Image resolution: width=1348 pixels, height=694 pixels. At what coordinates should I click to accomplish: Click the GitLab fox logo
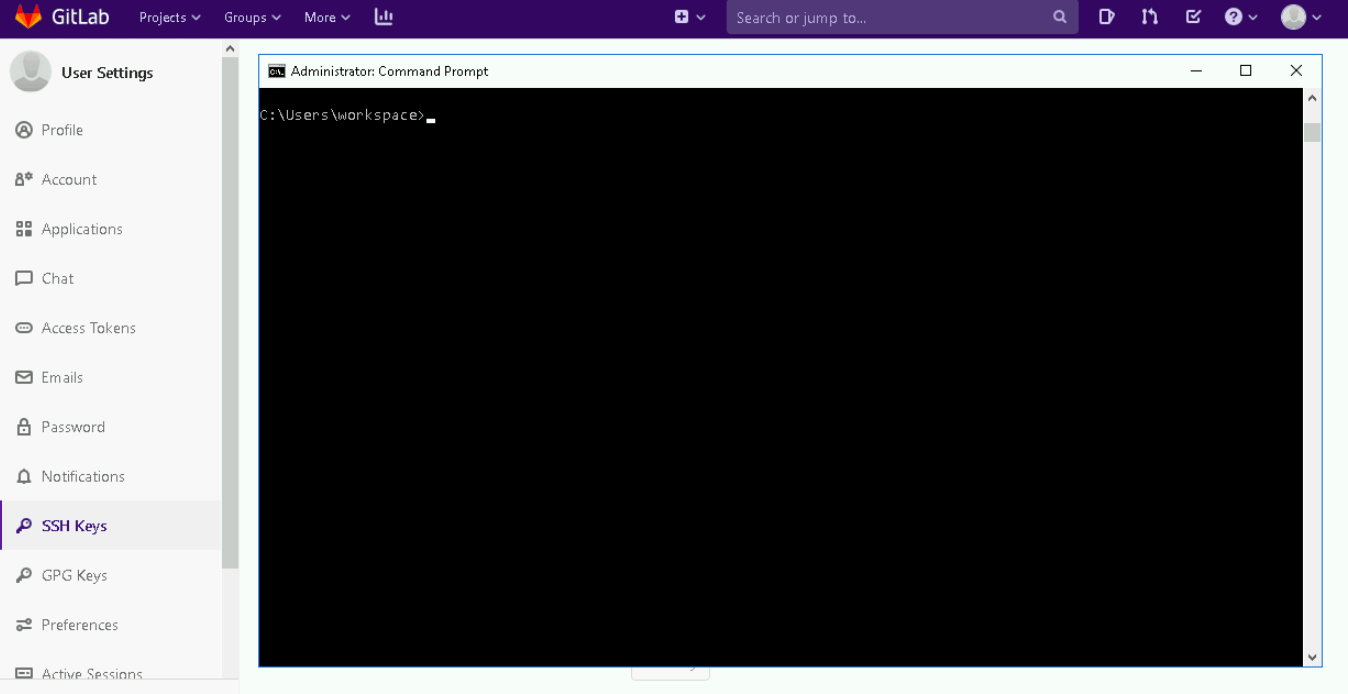(x=28, y=17)
